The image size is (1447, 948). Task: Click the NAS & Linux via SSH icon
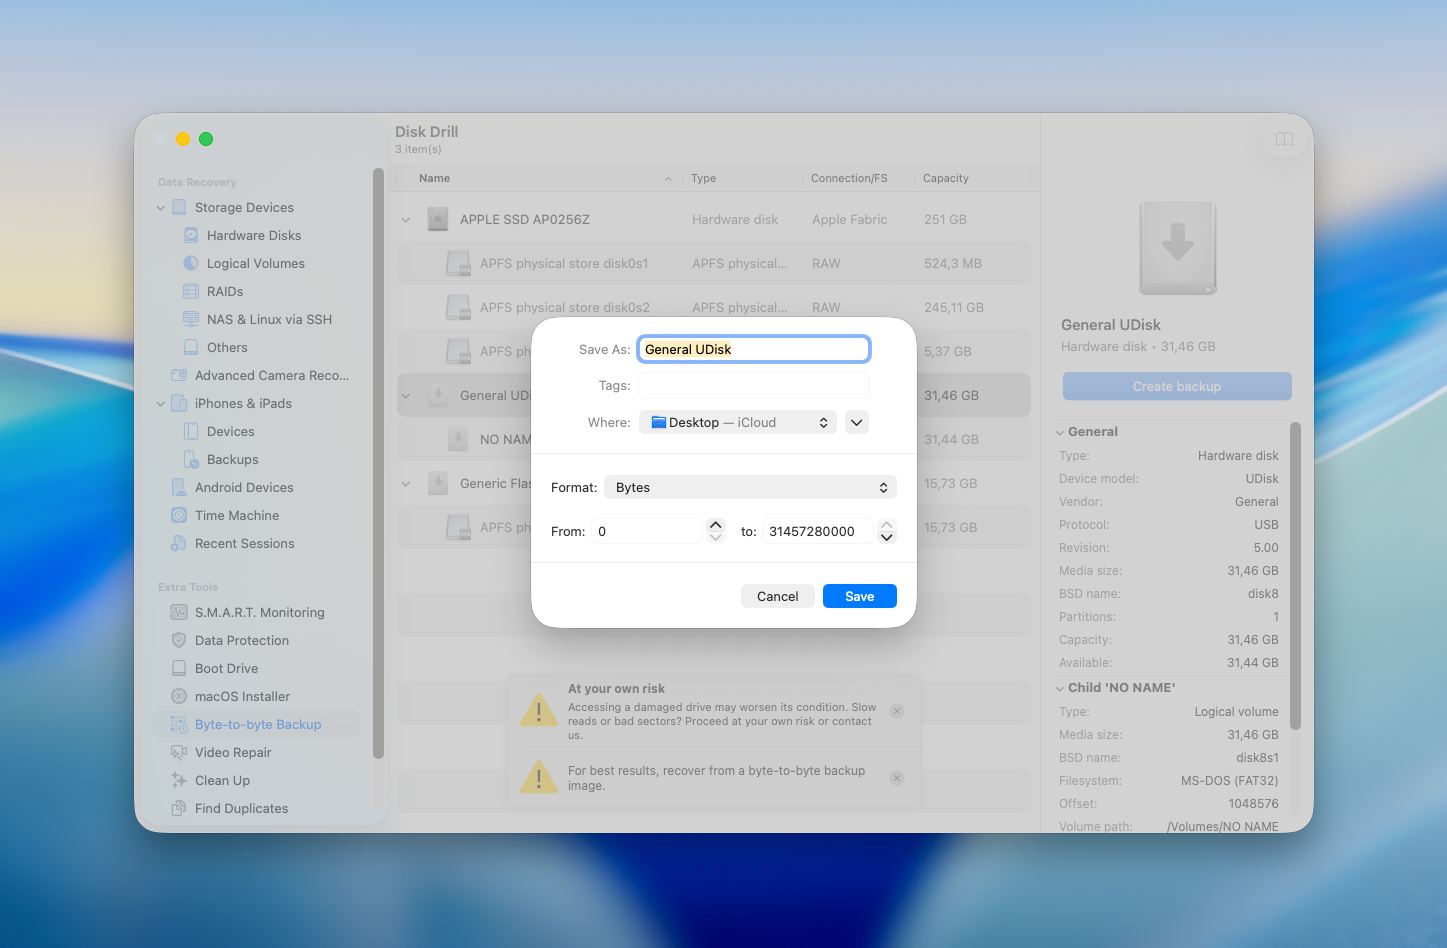[x=191, y=319]
